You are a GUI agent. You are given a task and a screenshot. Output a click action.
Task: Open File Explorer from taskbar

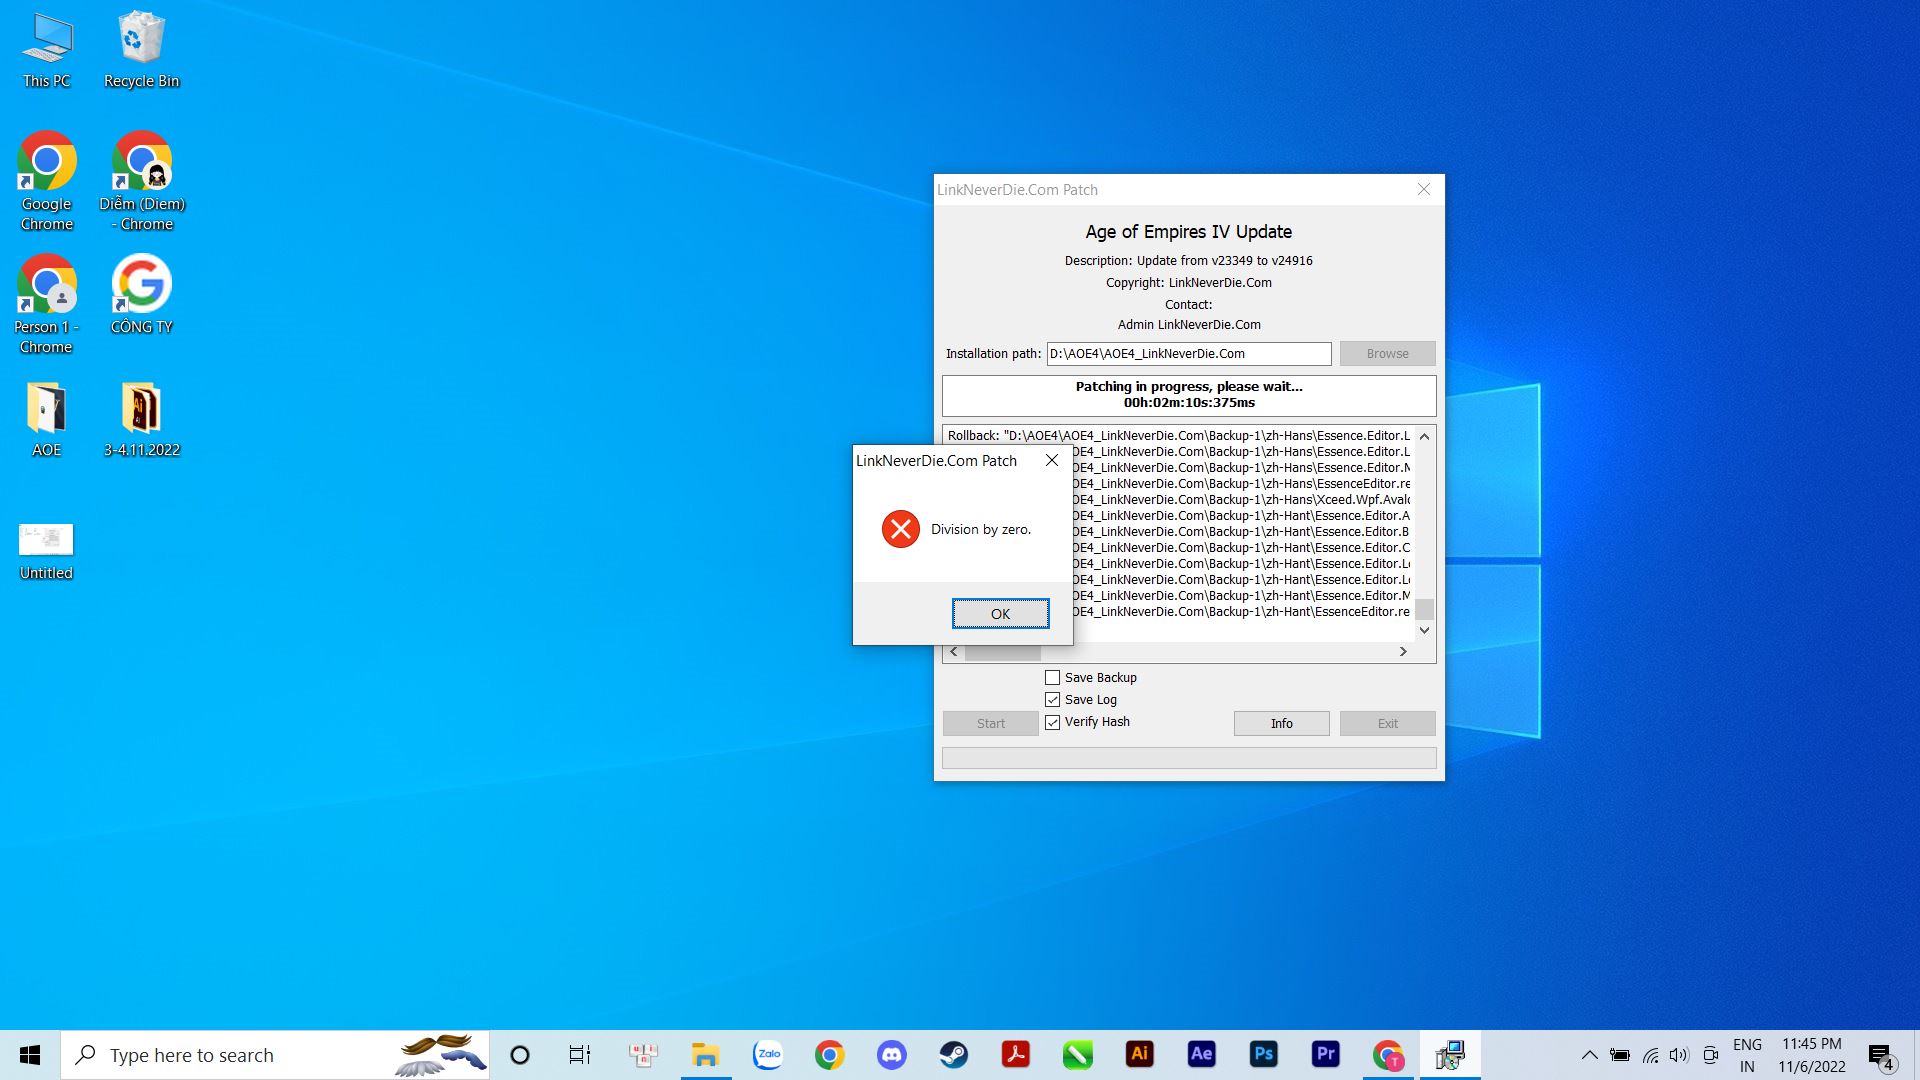[706, 1054]
